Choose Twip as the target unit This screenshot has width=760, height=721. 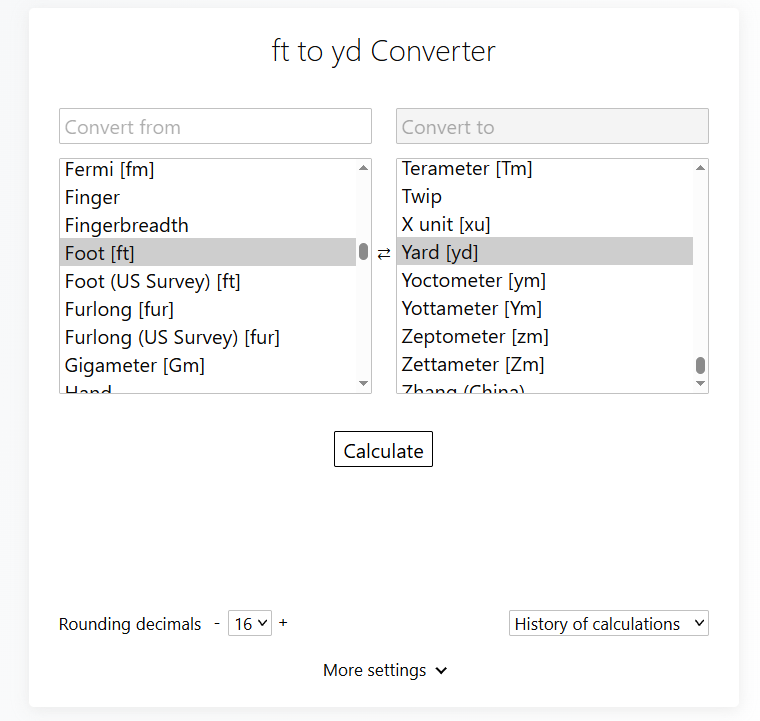[422, 197]
